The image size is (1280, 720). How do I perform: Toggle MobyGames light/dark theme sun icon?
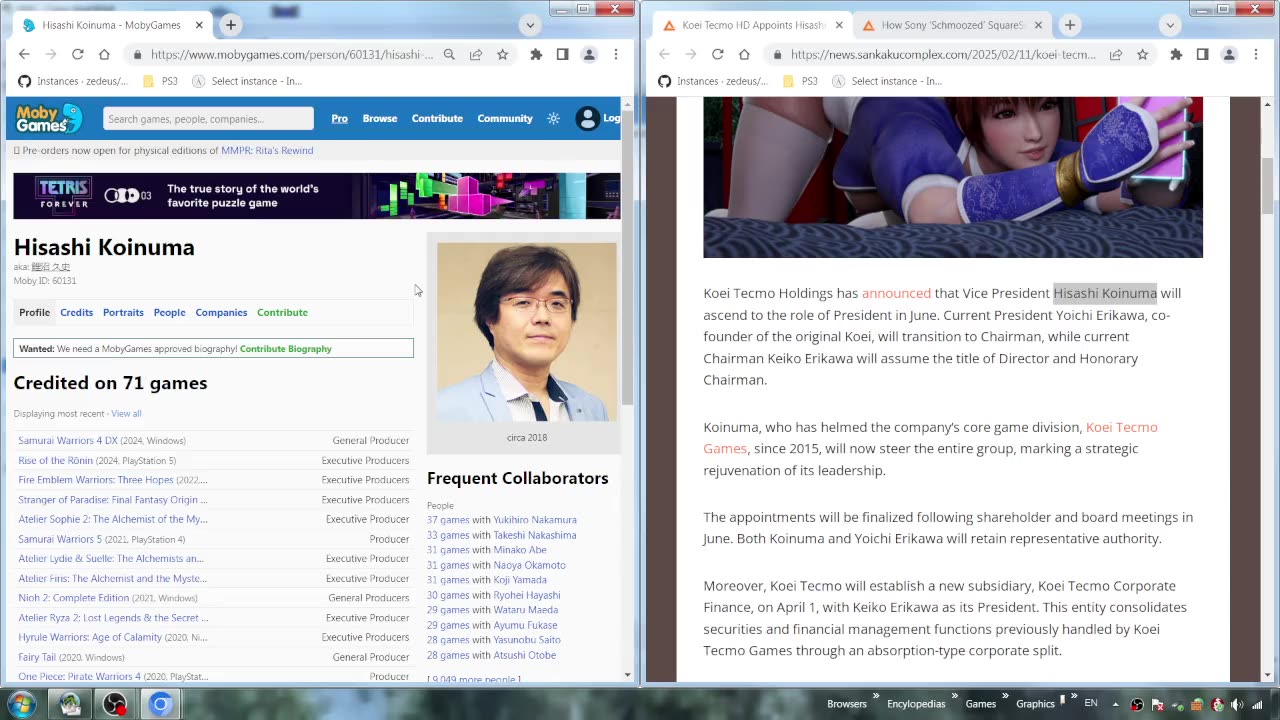[x=553, y=118]
